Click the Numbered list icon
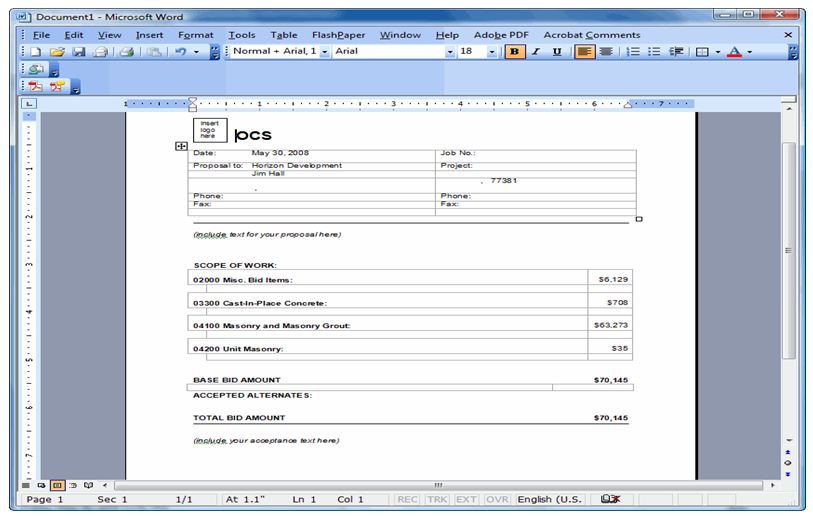The height and width of the screenshot is (516, 813). [x=632, y=51]
